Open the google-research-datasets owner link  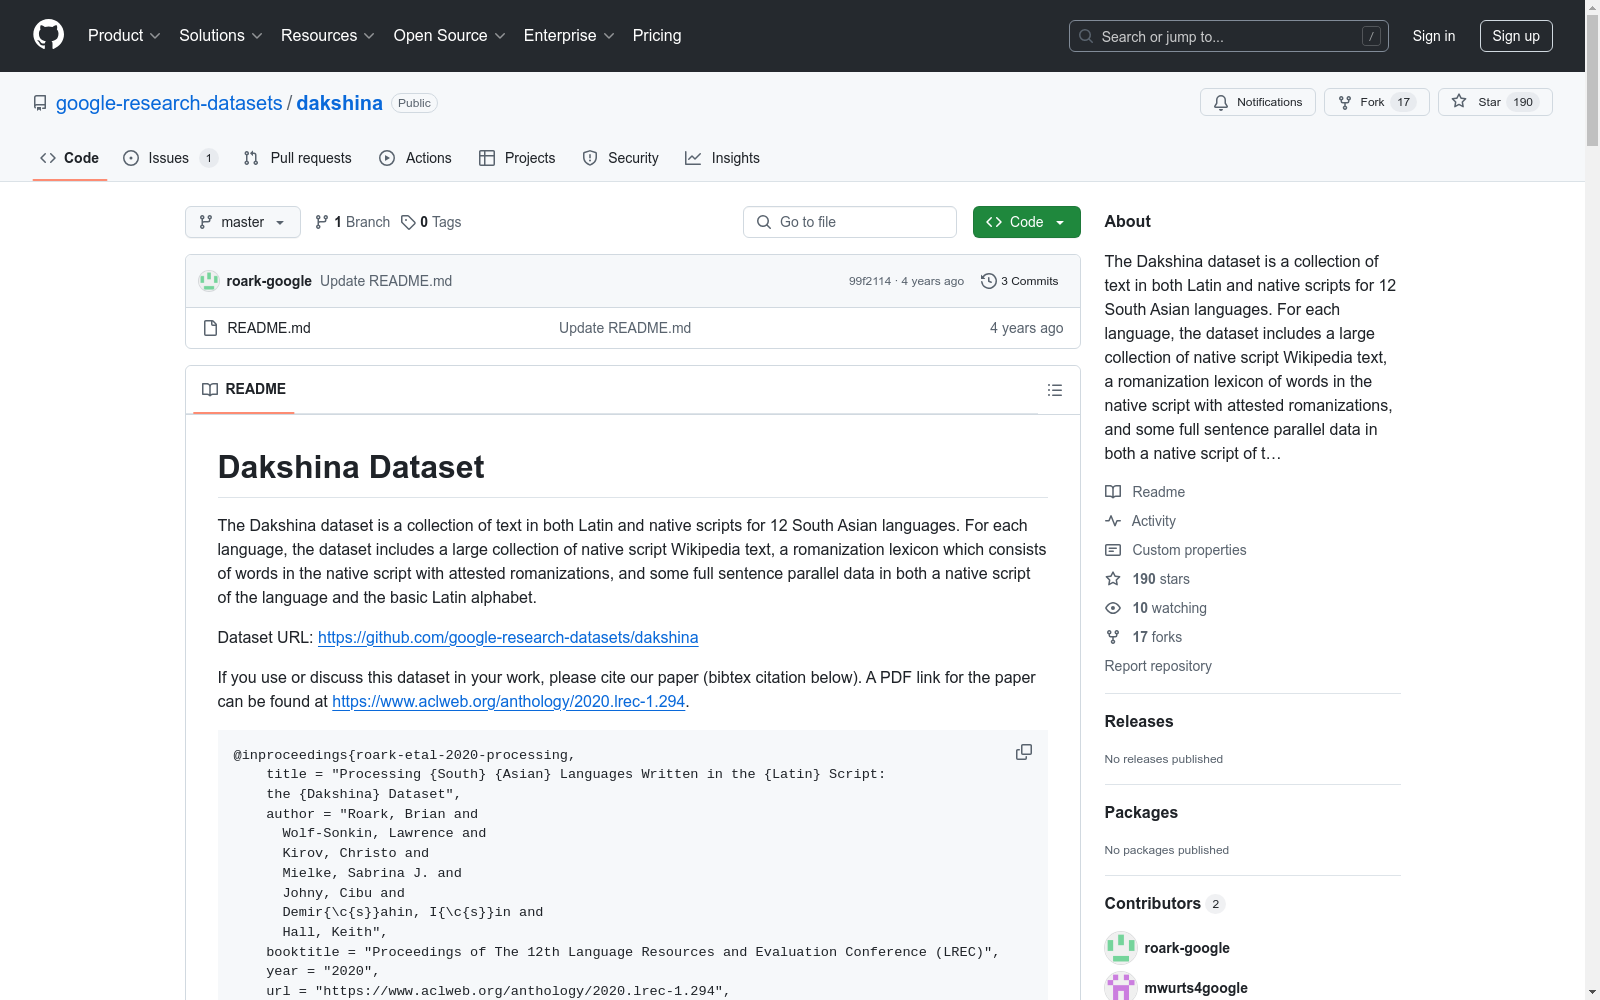point(169,103)
